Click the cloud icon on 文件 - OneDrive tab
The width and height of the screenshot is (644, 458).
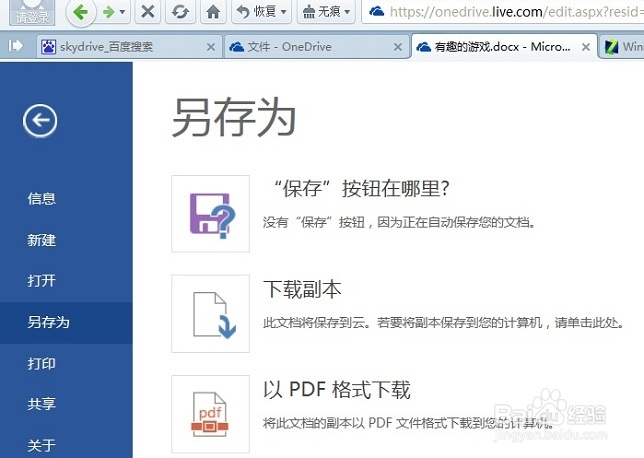(x=237, y=47)
